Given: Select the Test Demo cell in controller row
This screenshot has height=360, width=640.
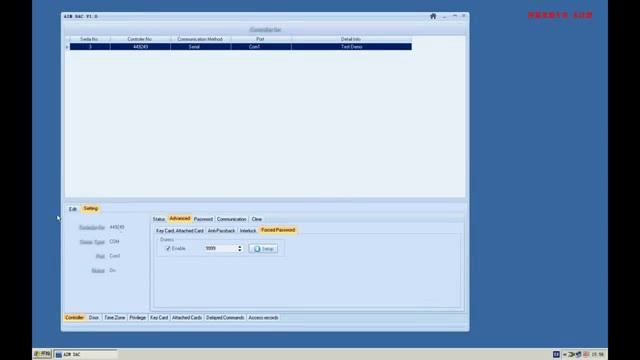Looking at the screenshot, I should point(351,47).
